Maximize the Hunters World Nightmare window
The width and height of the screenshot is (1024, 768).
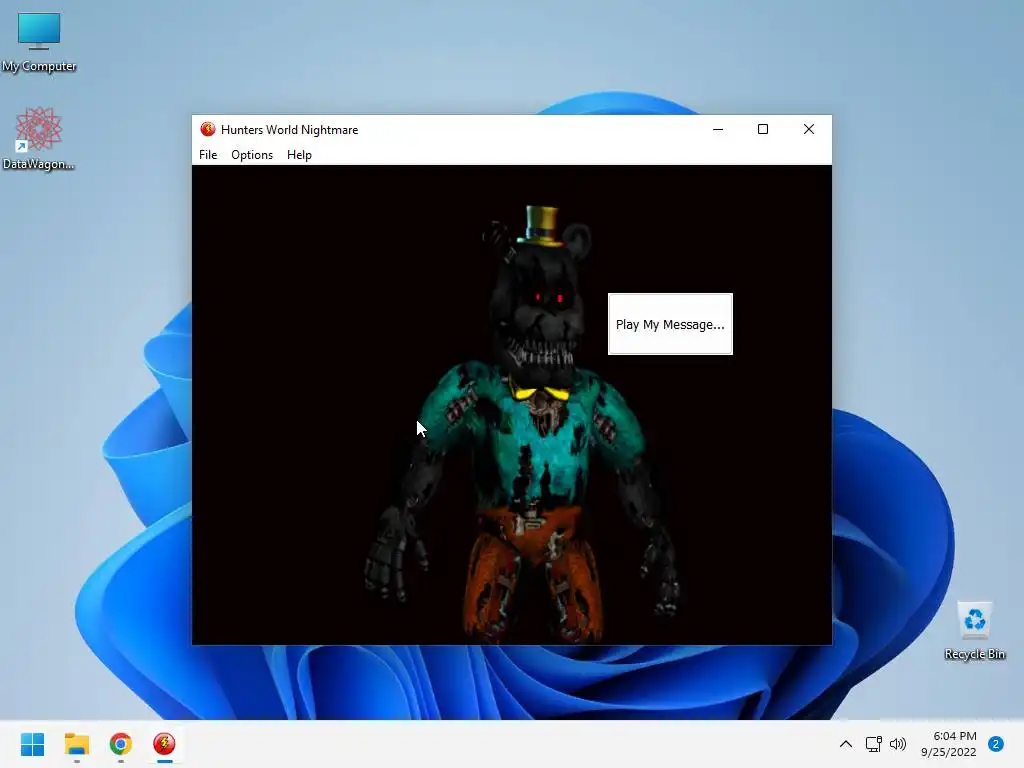tap(762, 129)
